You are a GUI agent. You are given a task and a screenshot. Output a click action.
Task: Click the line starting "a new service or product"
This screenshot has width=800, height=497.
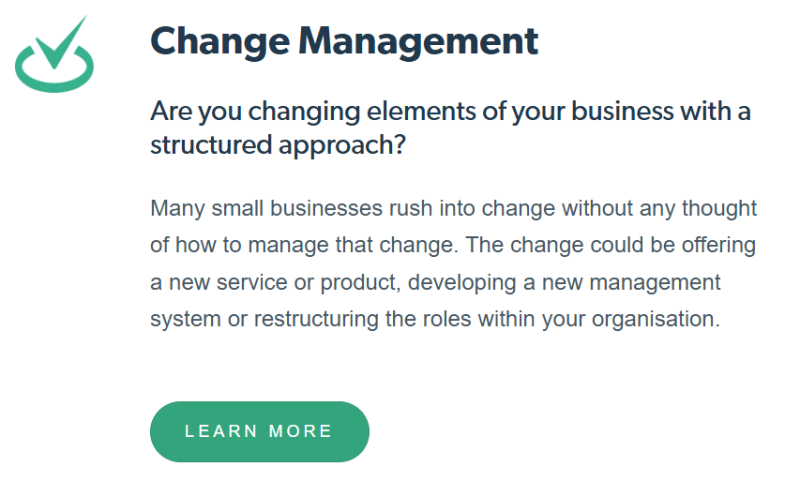coord(435,283)
